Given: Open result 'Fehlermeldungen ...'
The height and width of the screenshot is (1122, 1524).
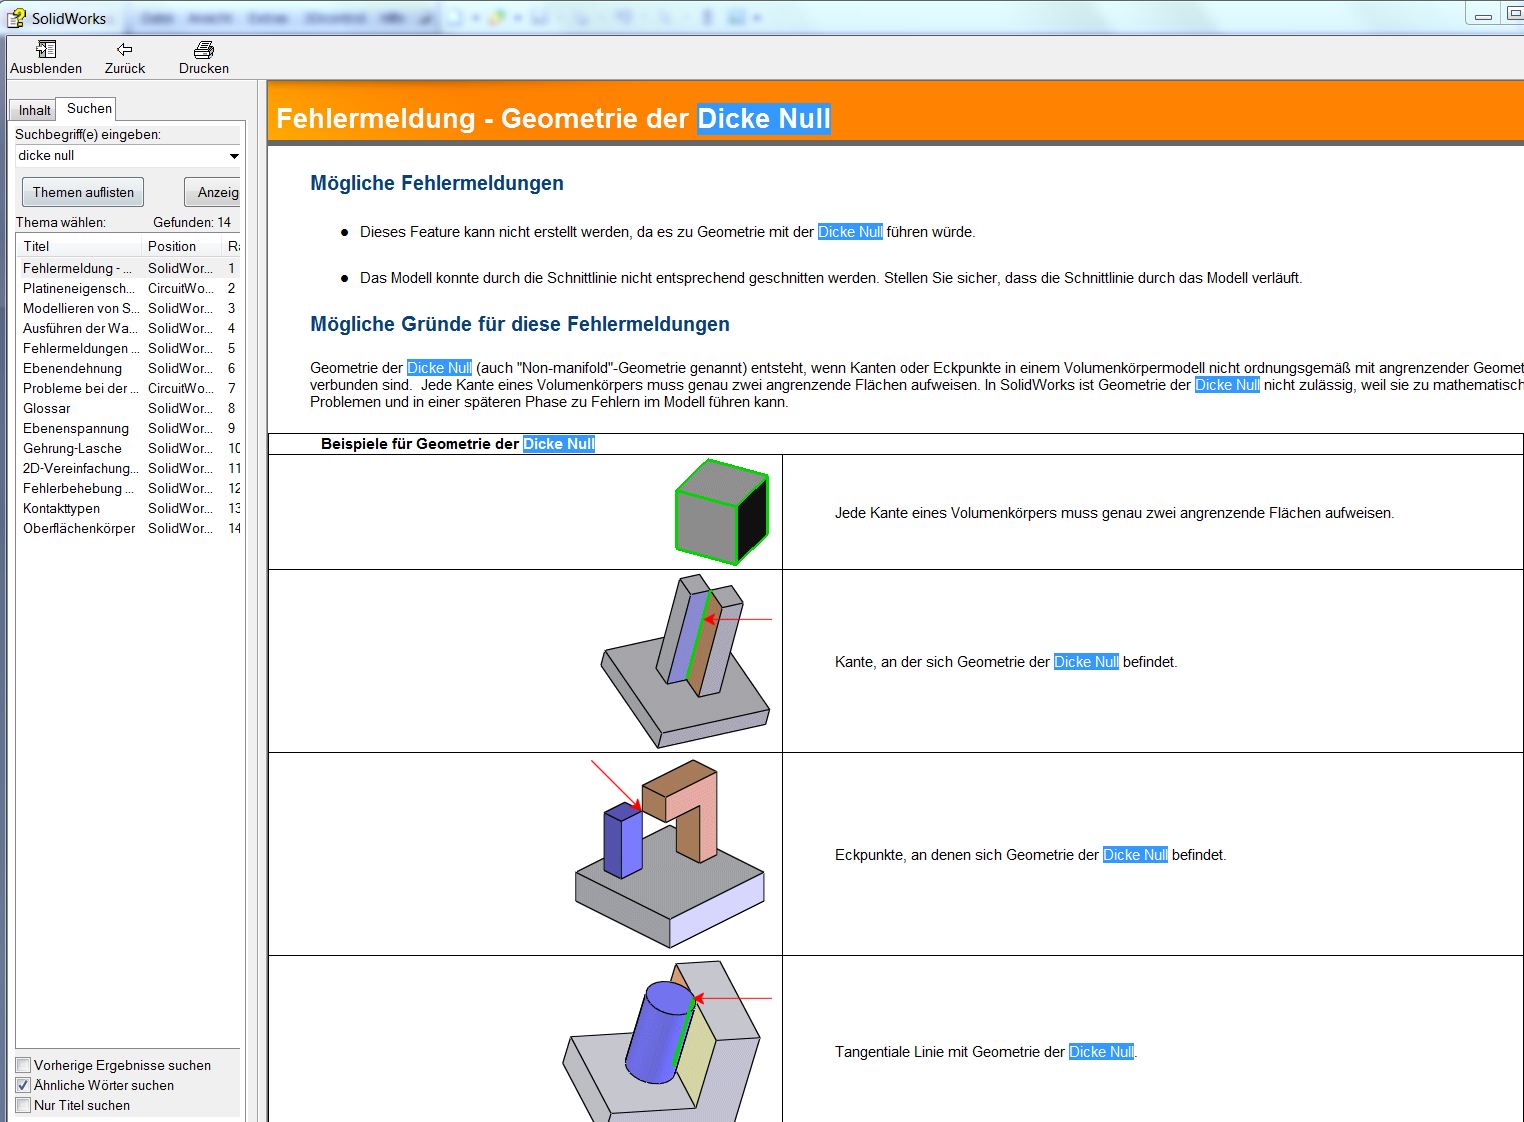Looking at the screenshot, I should (128, 348).
